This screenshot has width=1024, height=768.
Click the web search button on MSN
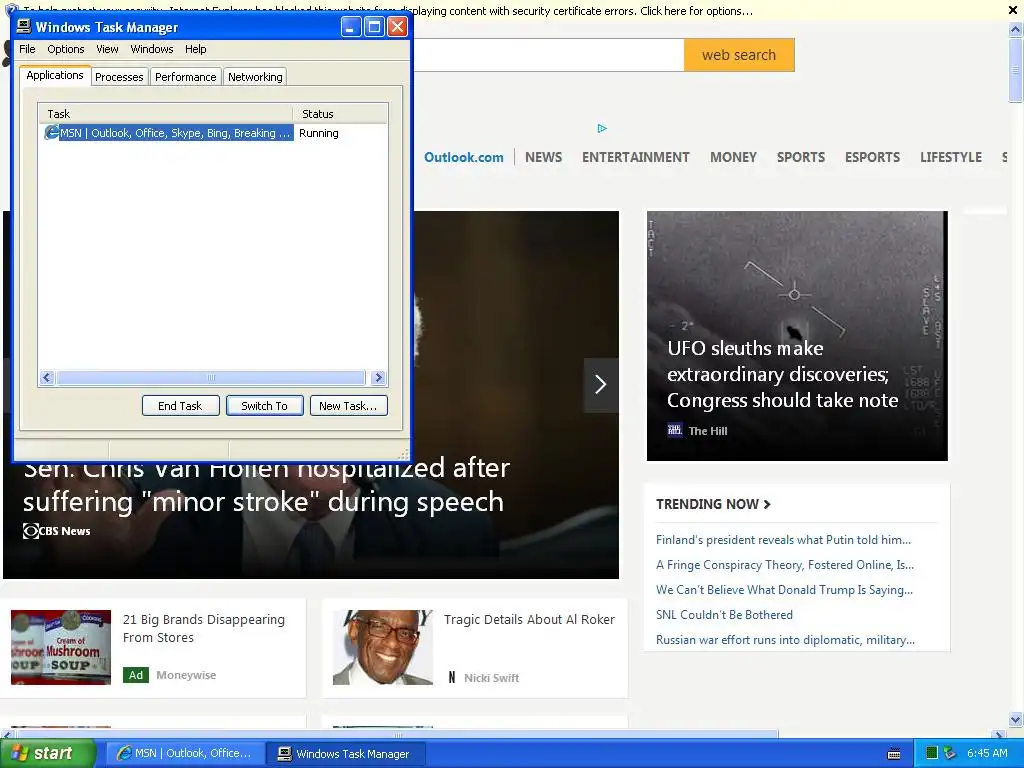(x=739, y=55)
